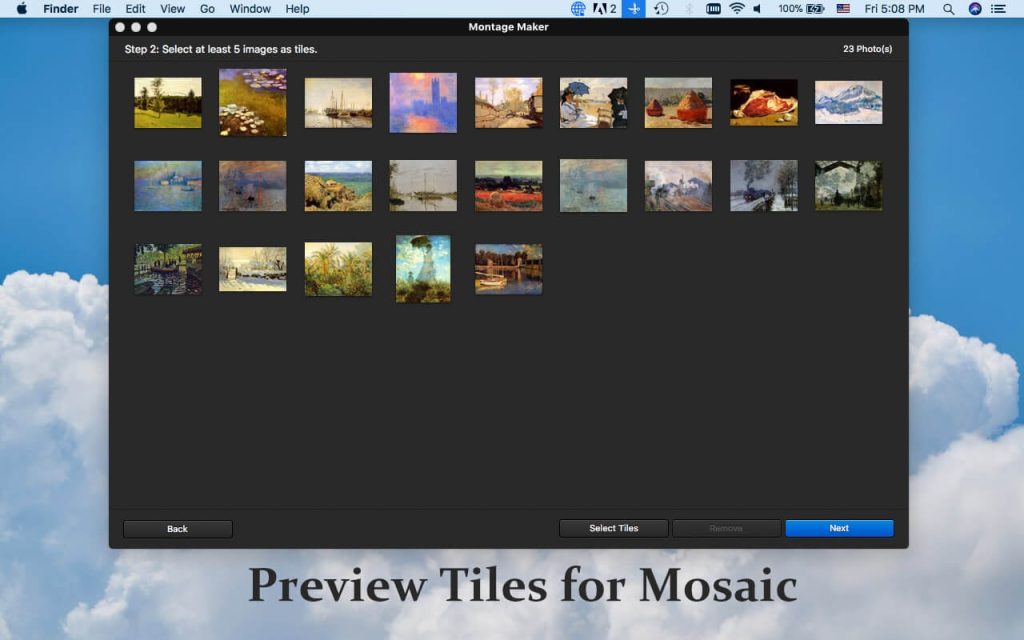Select the raw meat still life thumbnail
Screen dimensions: 1024x640
[x=763, y=102]
